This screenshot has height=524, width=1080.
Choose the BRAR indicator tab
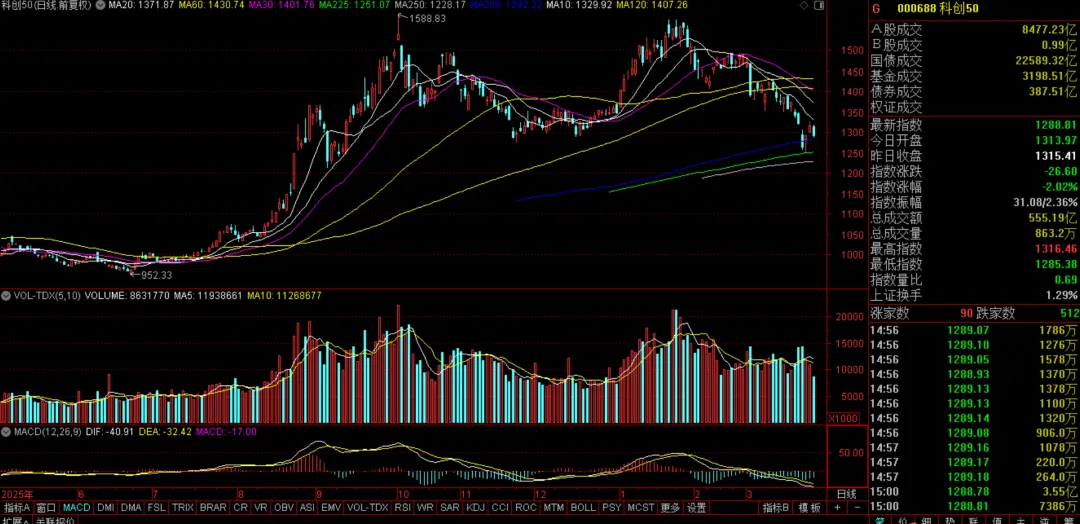pyautogui.click(x=213, y=507)
